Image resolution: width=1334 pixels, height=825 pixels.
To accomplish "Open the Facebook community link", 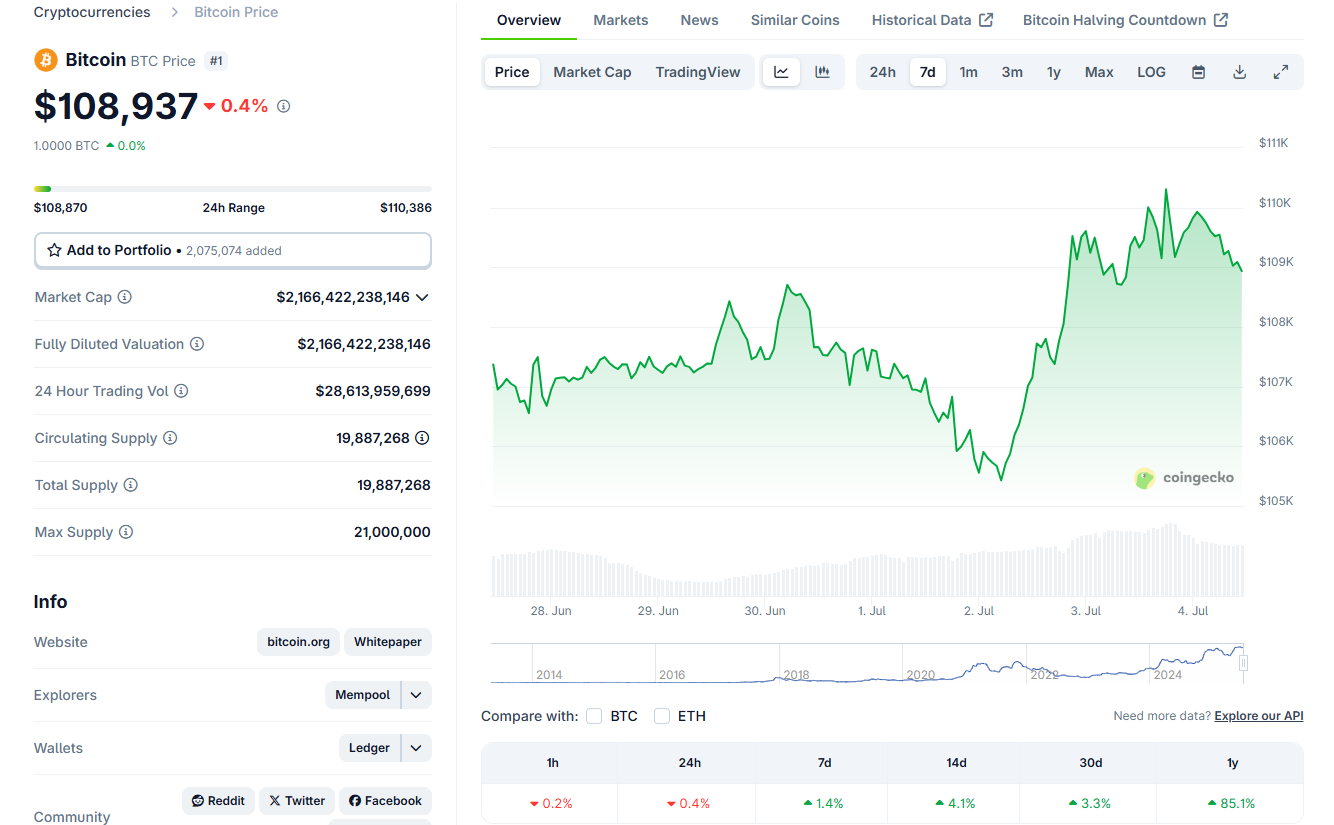I will tap(385, 801).
